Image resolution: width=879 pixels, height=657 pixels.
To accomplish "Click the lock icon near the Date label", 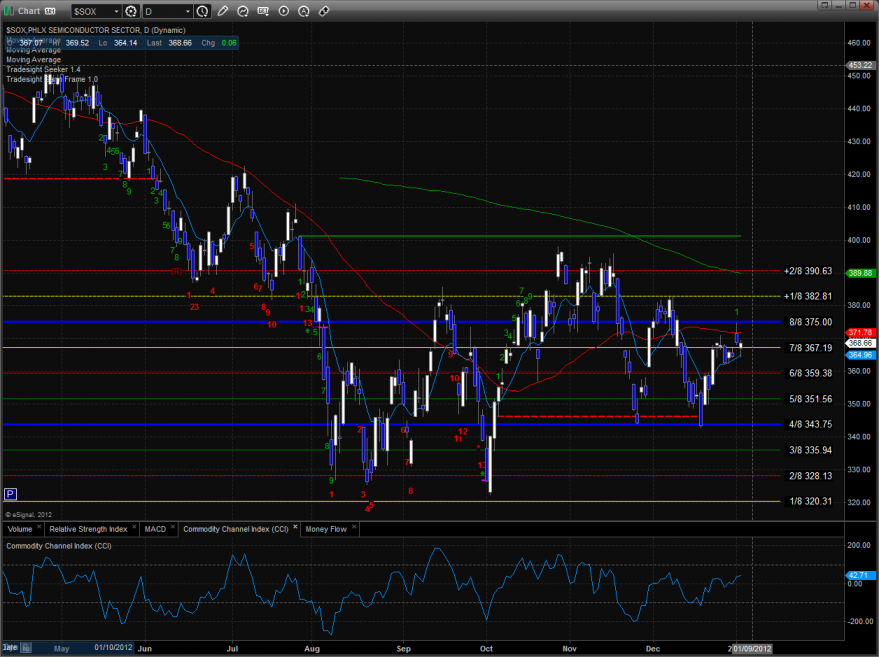I will click(26, 648).
